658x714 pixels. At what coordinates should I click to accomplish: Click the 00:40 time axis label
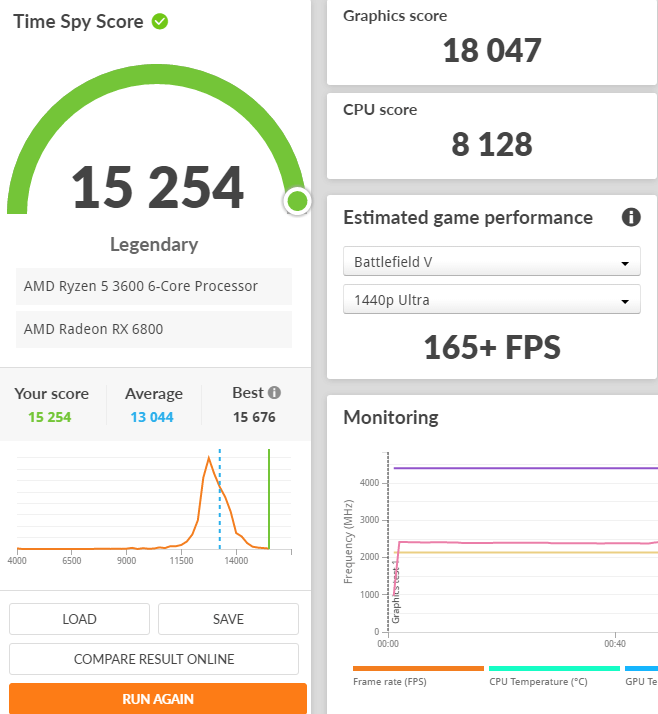615,644
